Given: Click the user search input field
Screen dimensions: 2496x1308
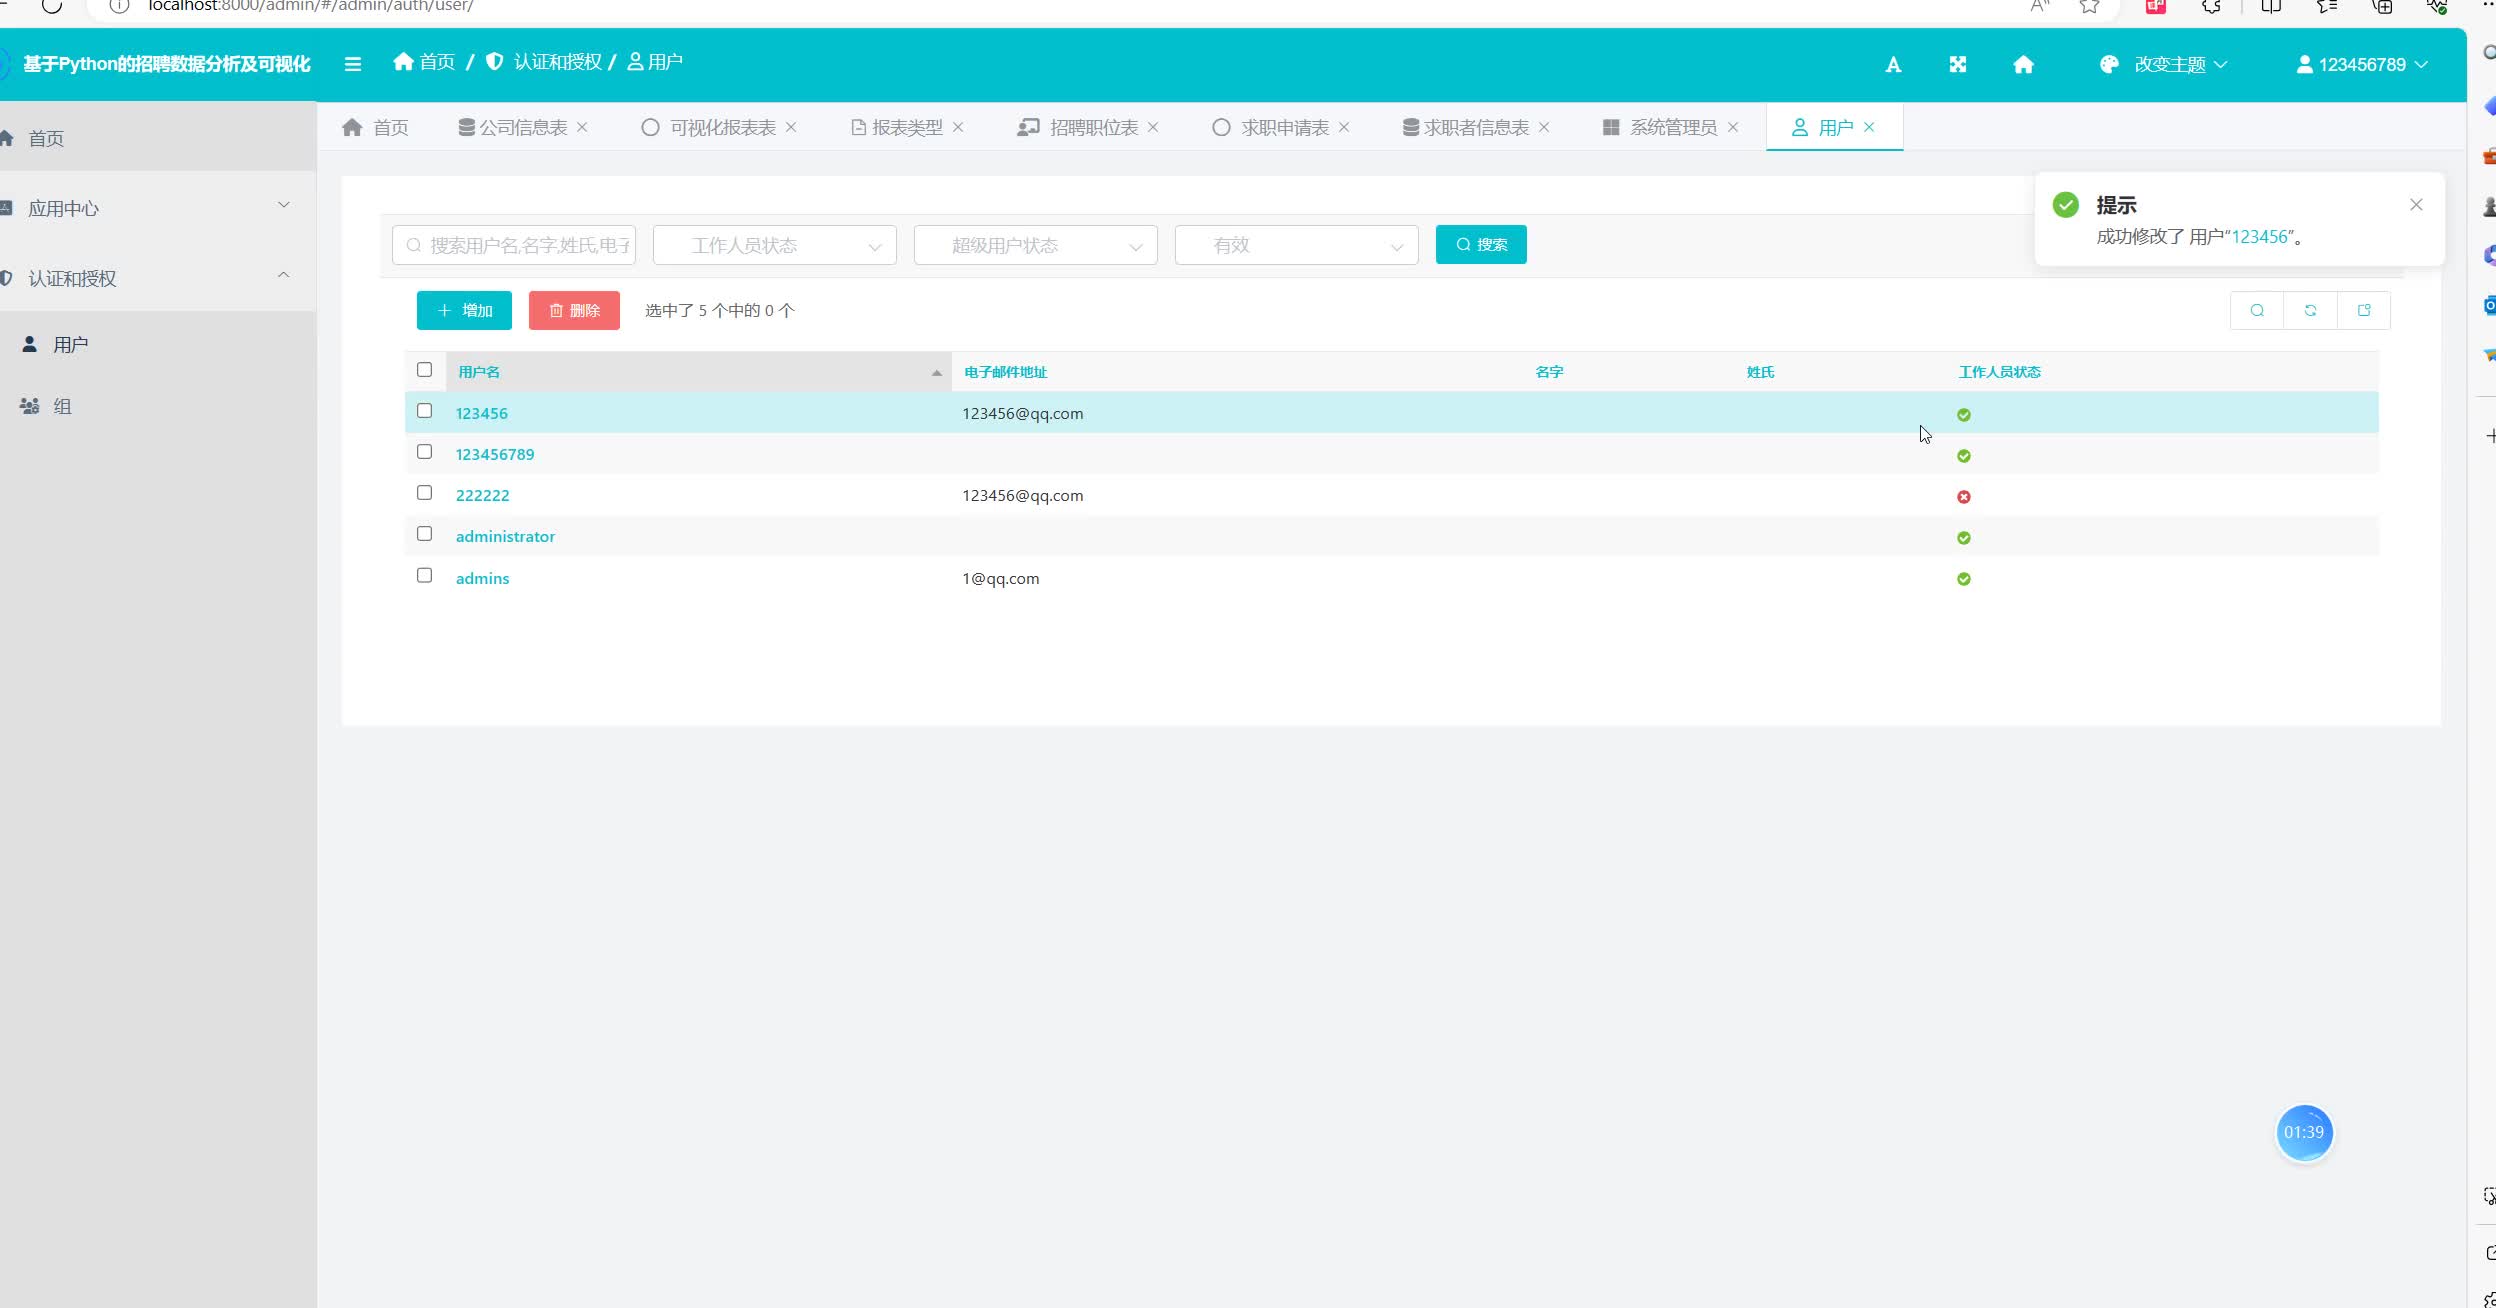Looking at the screenshot, I should (514, 245).
